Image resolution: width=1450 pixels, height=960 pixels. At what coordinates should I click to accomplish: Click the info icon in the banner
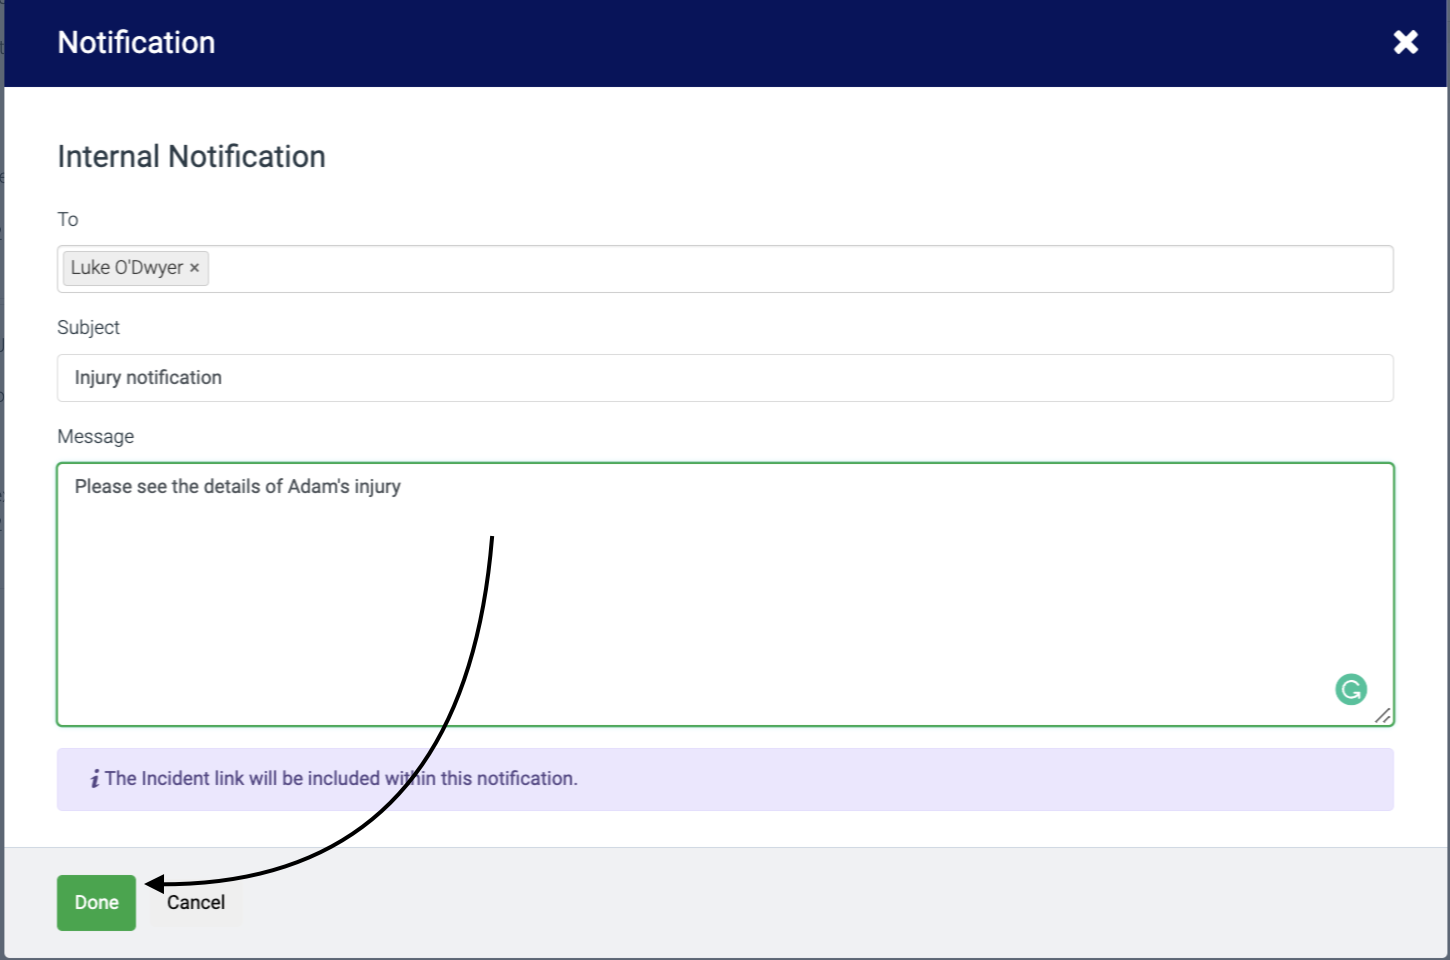(x=94, y=779)
